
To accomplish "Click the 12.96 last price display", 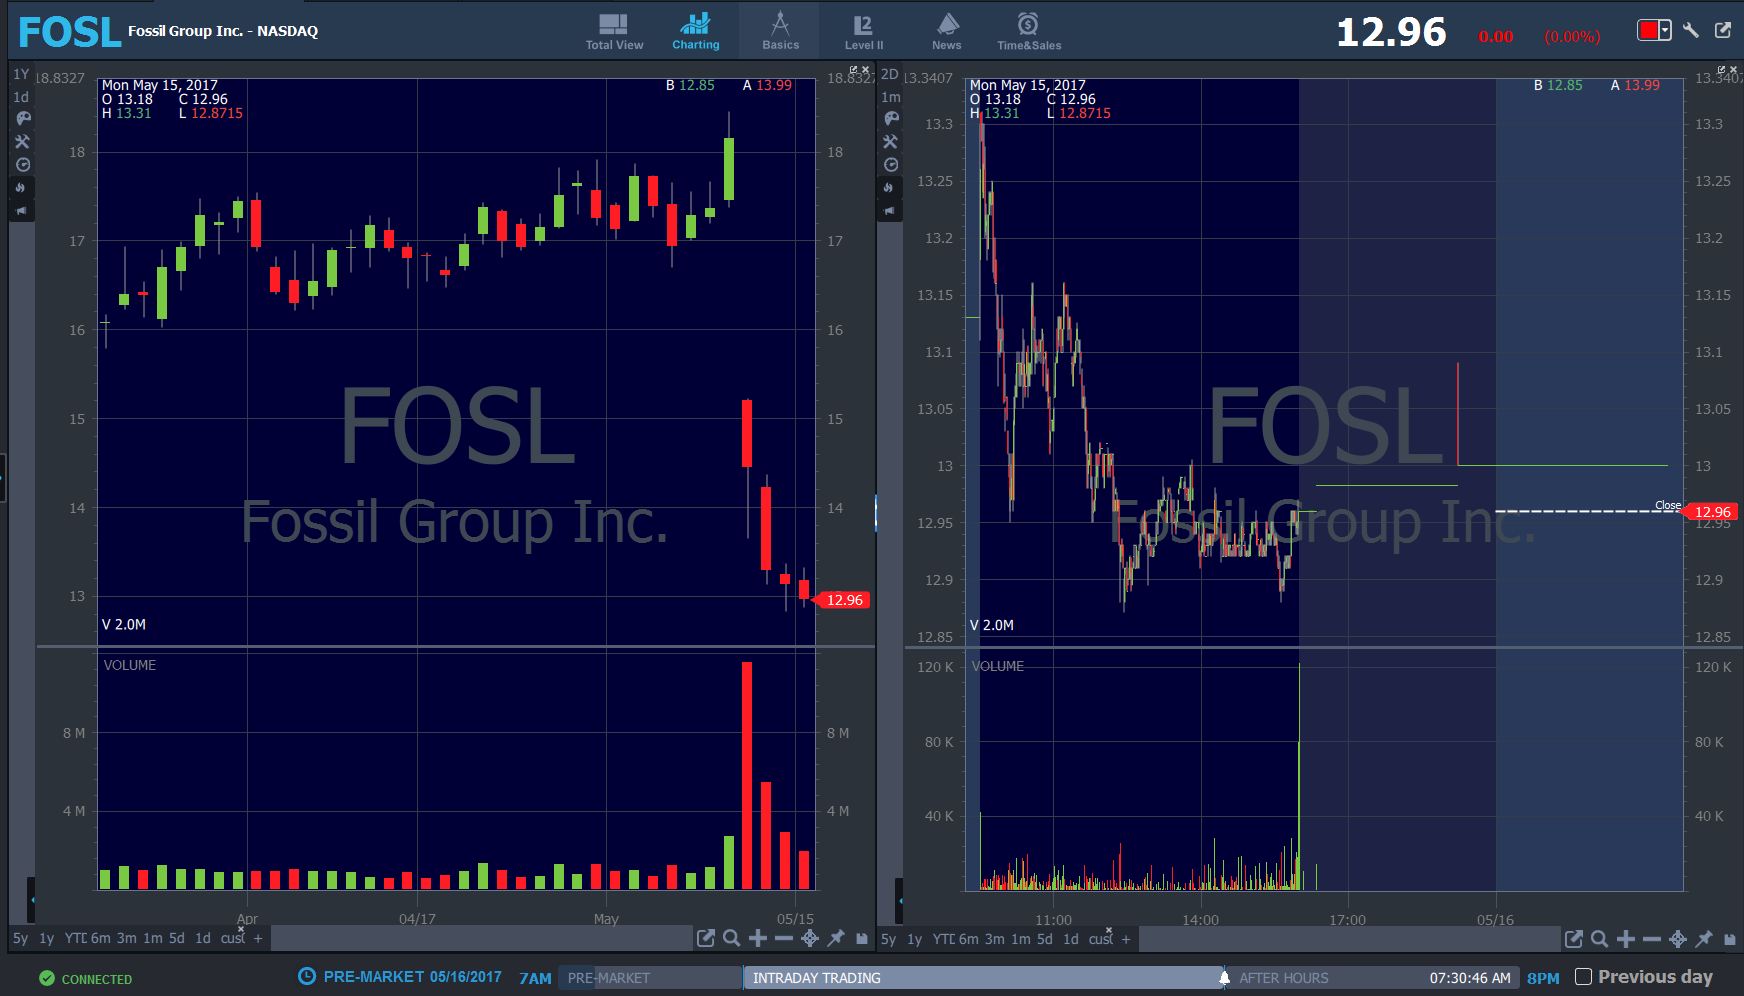I will pyautogui.click(x=1391, y=32).
